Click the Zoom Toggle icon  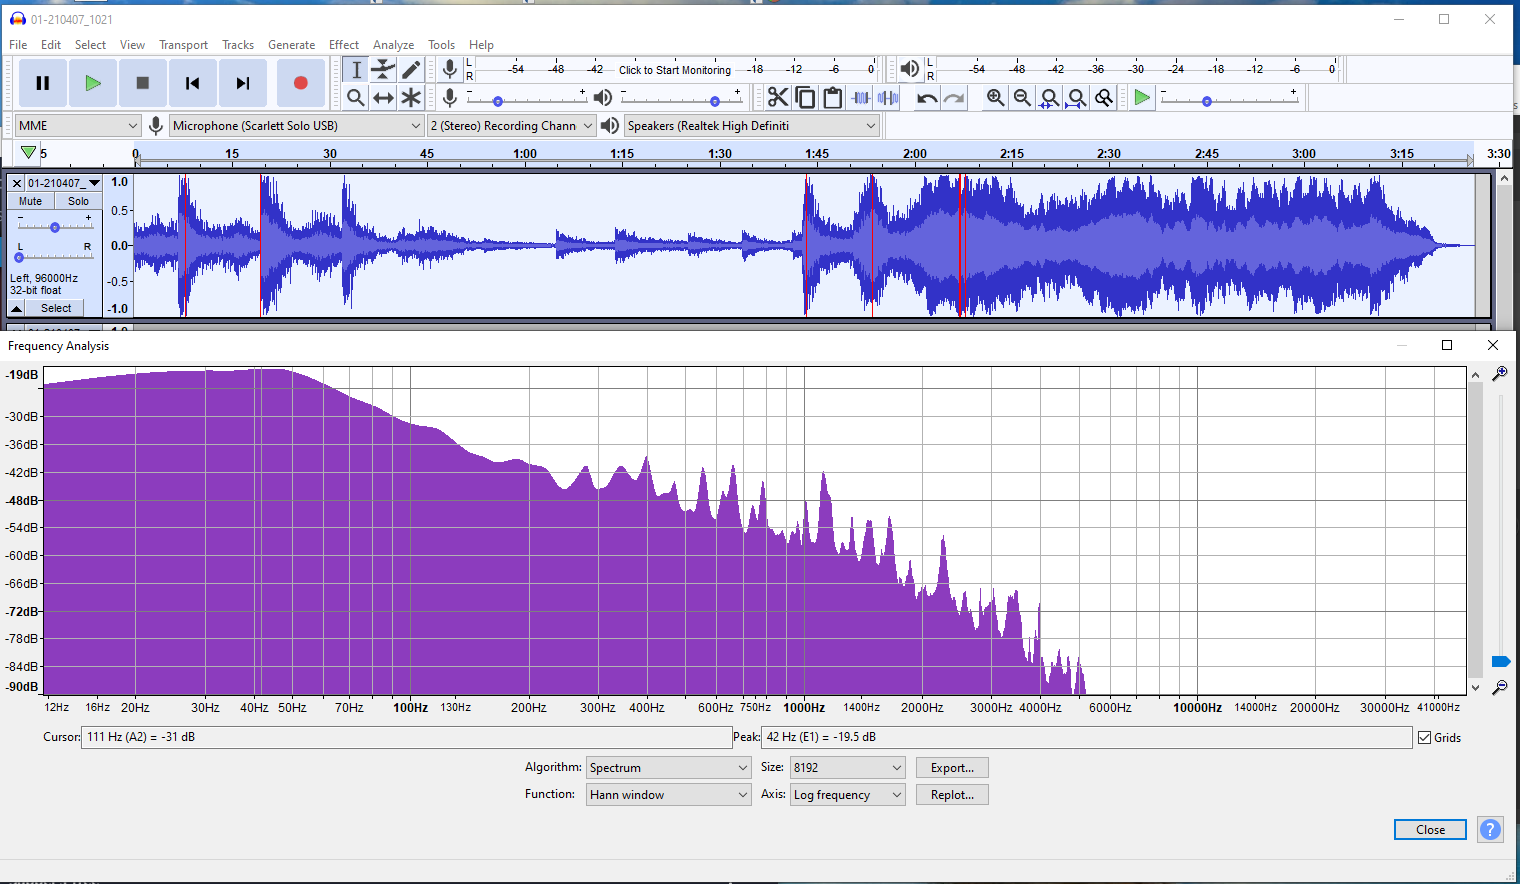[1103, 97]
